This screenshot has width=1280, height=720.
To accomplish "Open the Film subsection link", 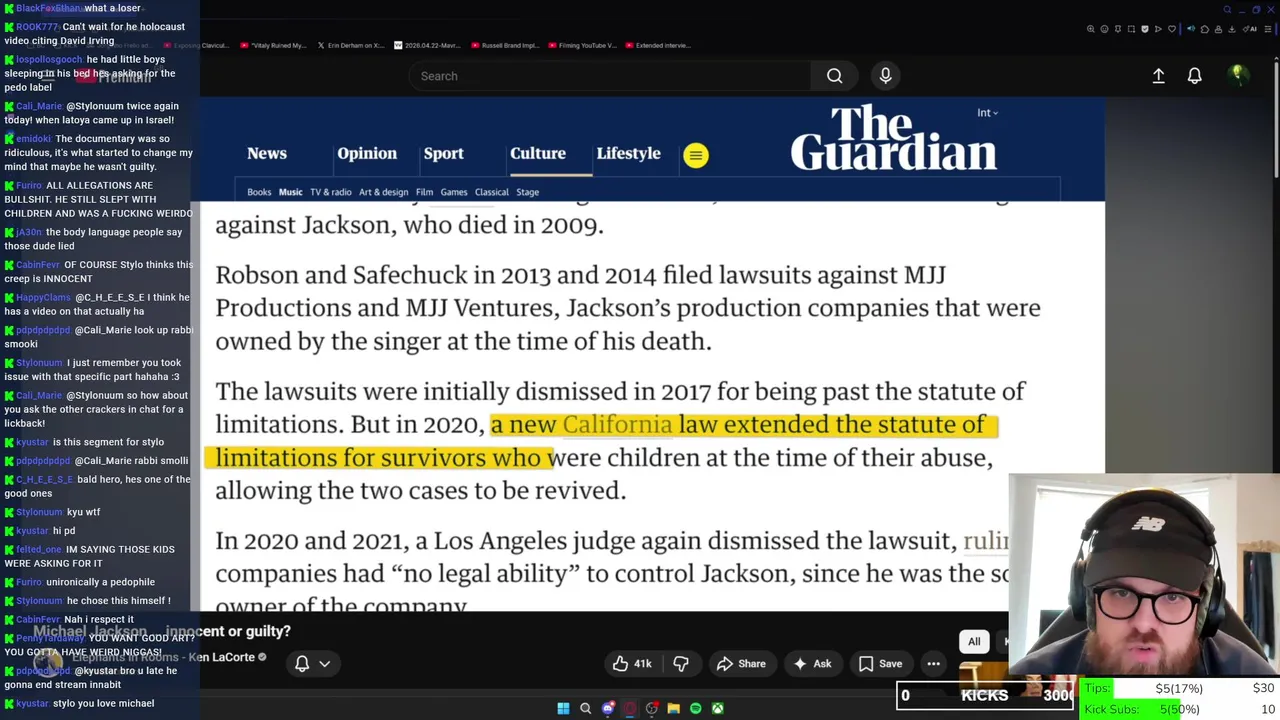I will tap(424, 192).
